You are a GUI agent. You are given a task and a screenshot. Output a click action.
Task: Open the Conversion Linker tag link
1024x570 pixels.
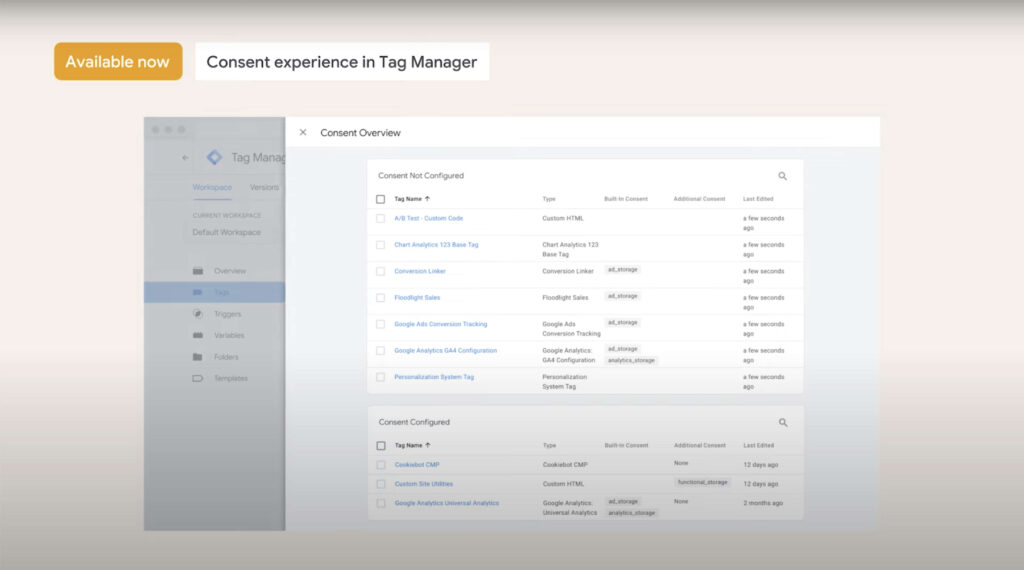click(x=420, y=271)
